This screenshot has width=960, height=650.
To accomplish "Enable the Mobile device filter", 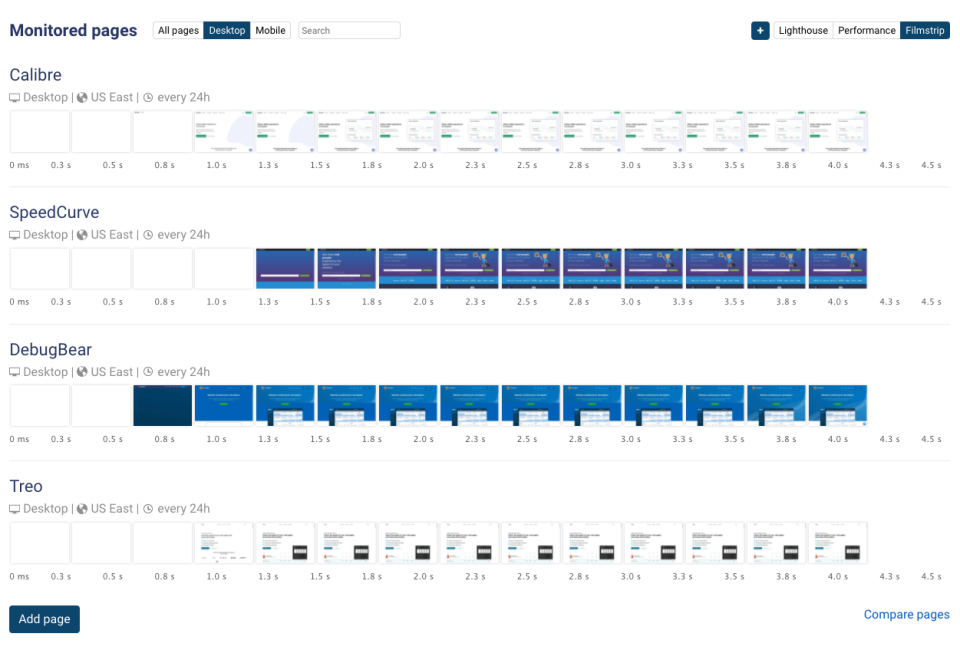I will (x=270, y=30).
